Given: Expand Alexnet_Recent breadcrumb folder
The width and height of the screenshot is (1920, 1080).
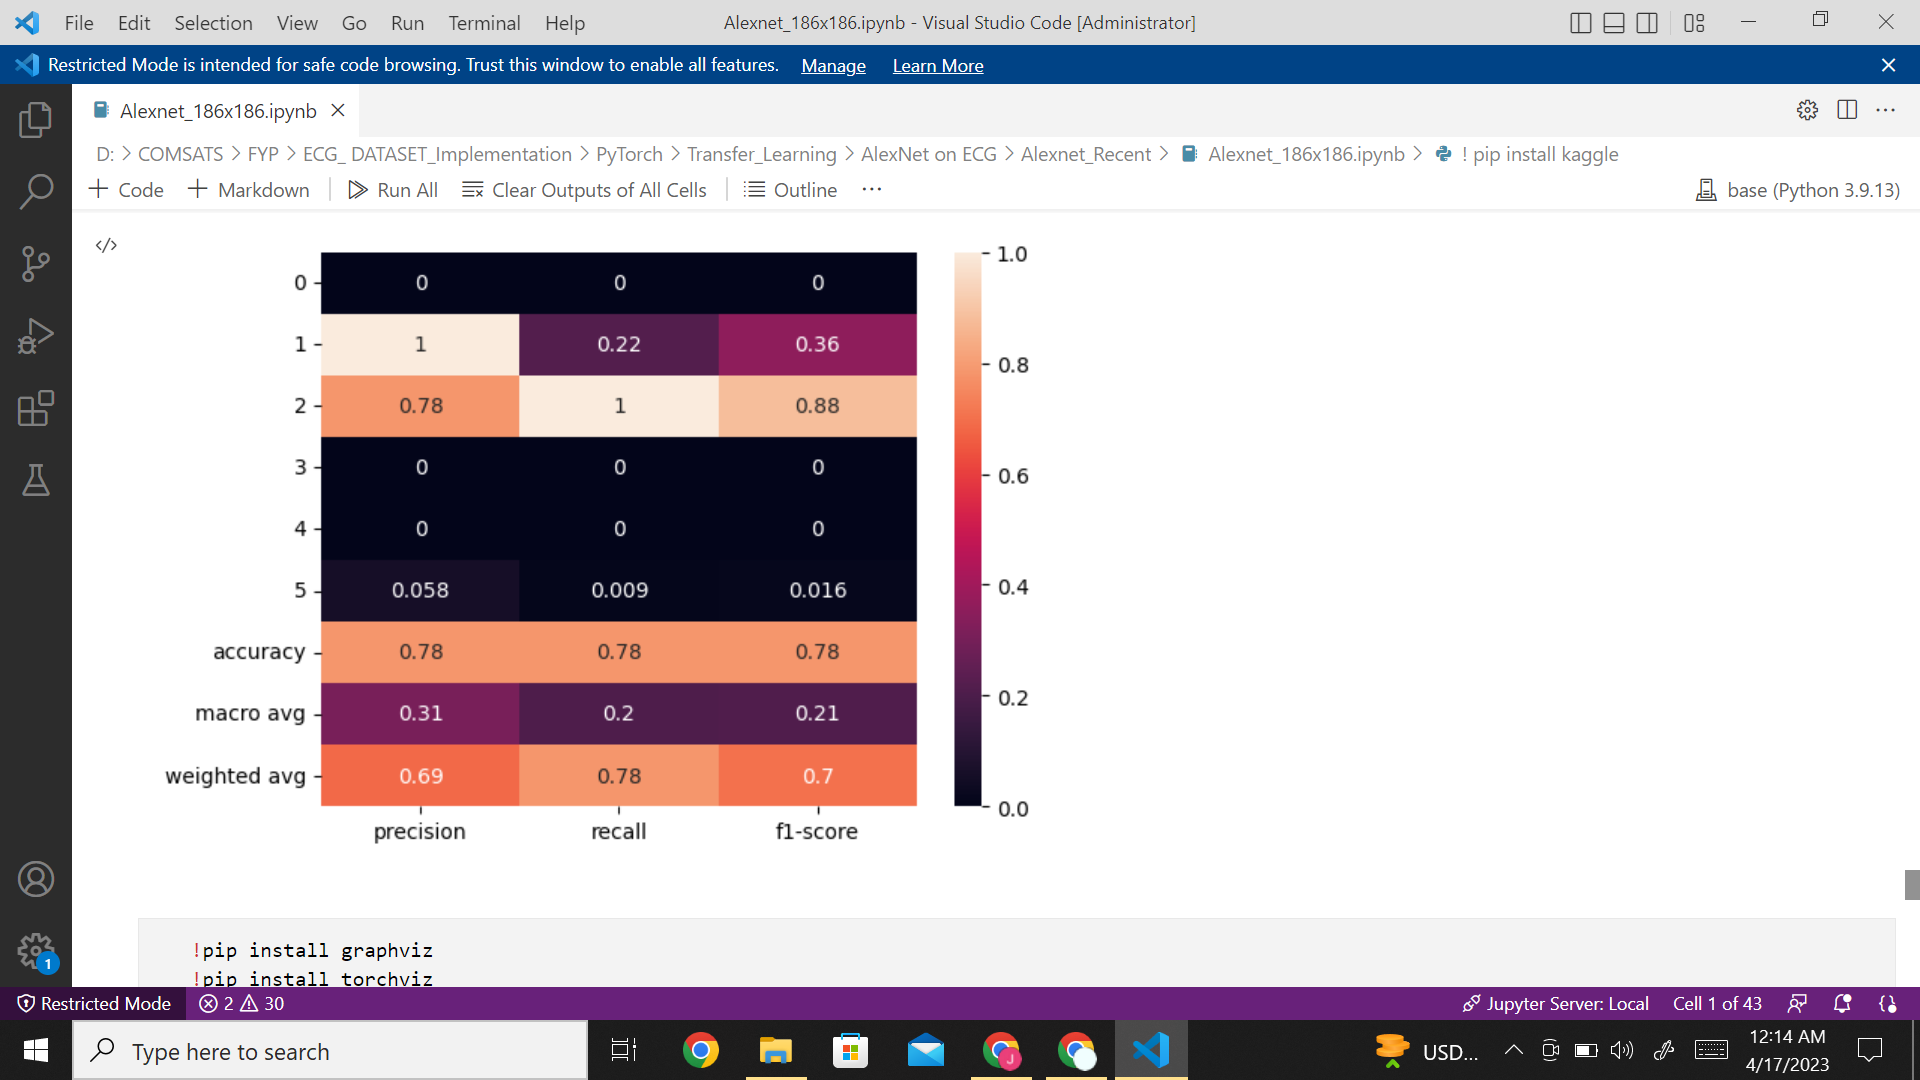Looking at the screenshot, I should (x=1086, y=154).
